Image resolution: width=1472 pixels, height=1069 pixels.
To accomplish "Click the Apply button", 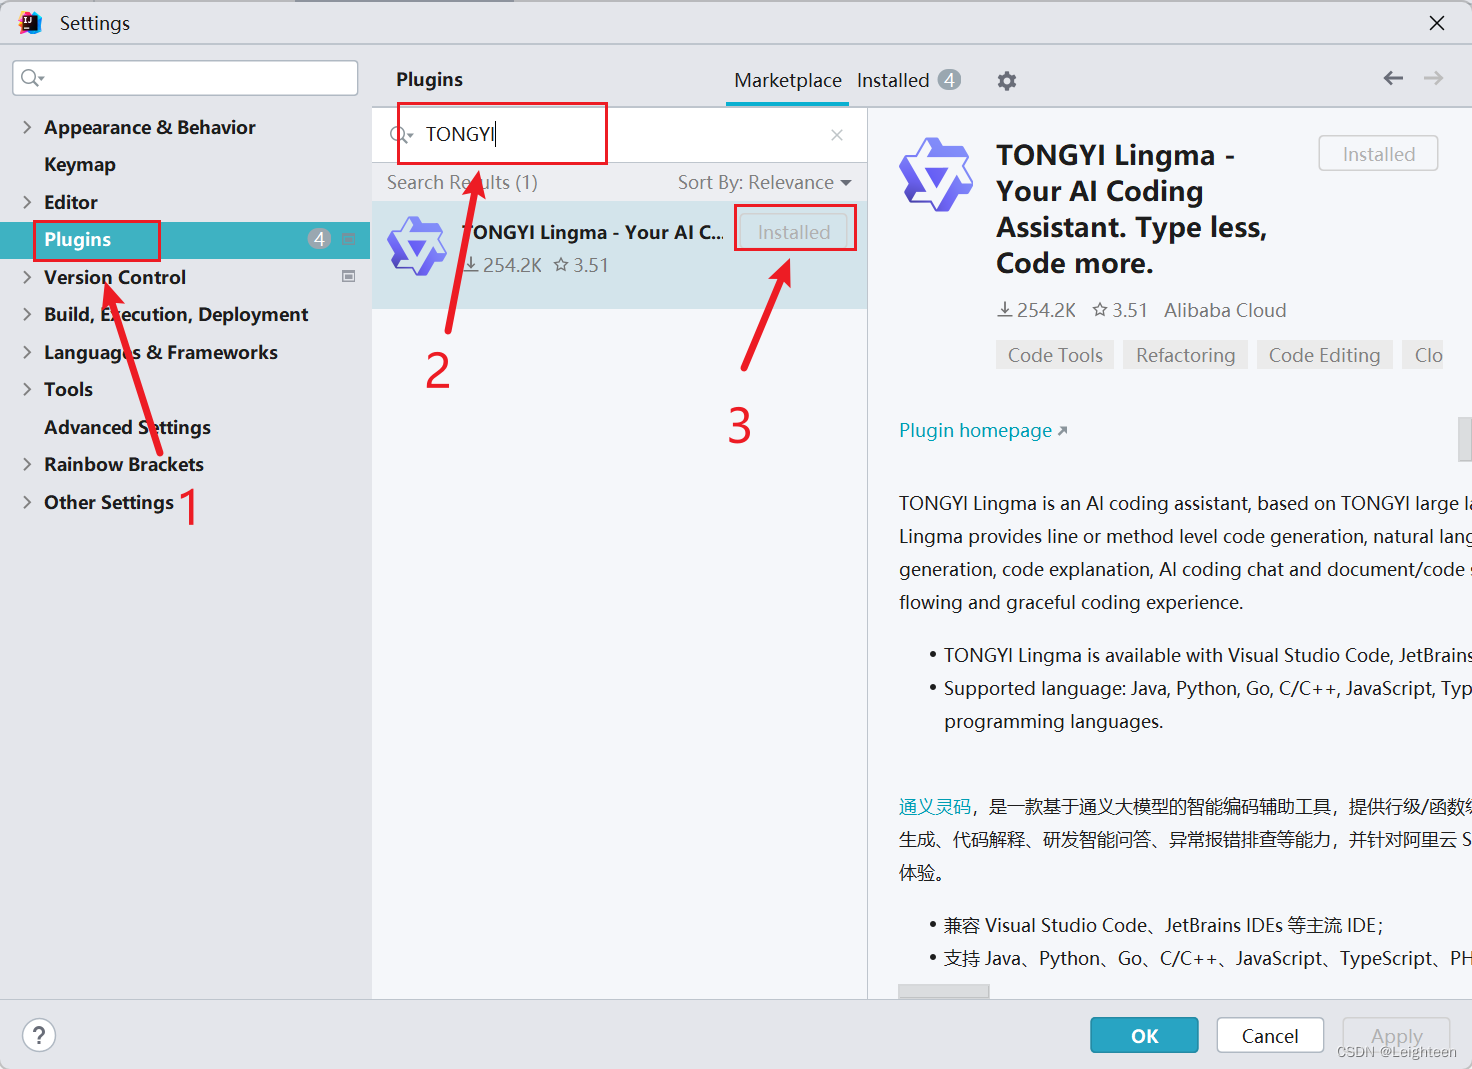I will point(1396,1035).
